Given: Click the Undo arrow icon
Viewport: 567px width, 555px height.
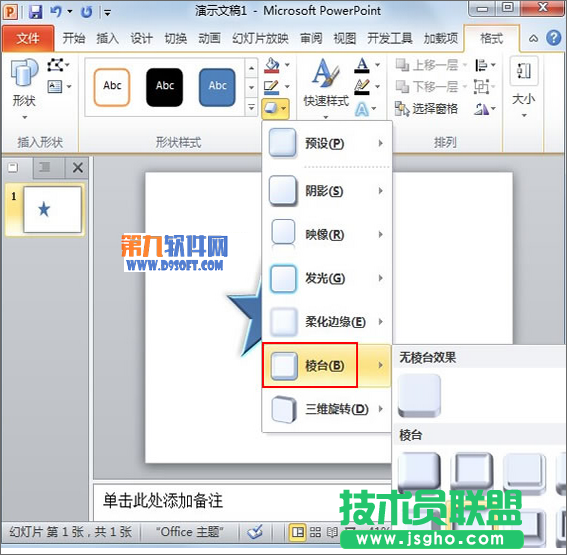Looking at the screenshot, I should 56,12.
